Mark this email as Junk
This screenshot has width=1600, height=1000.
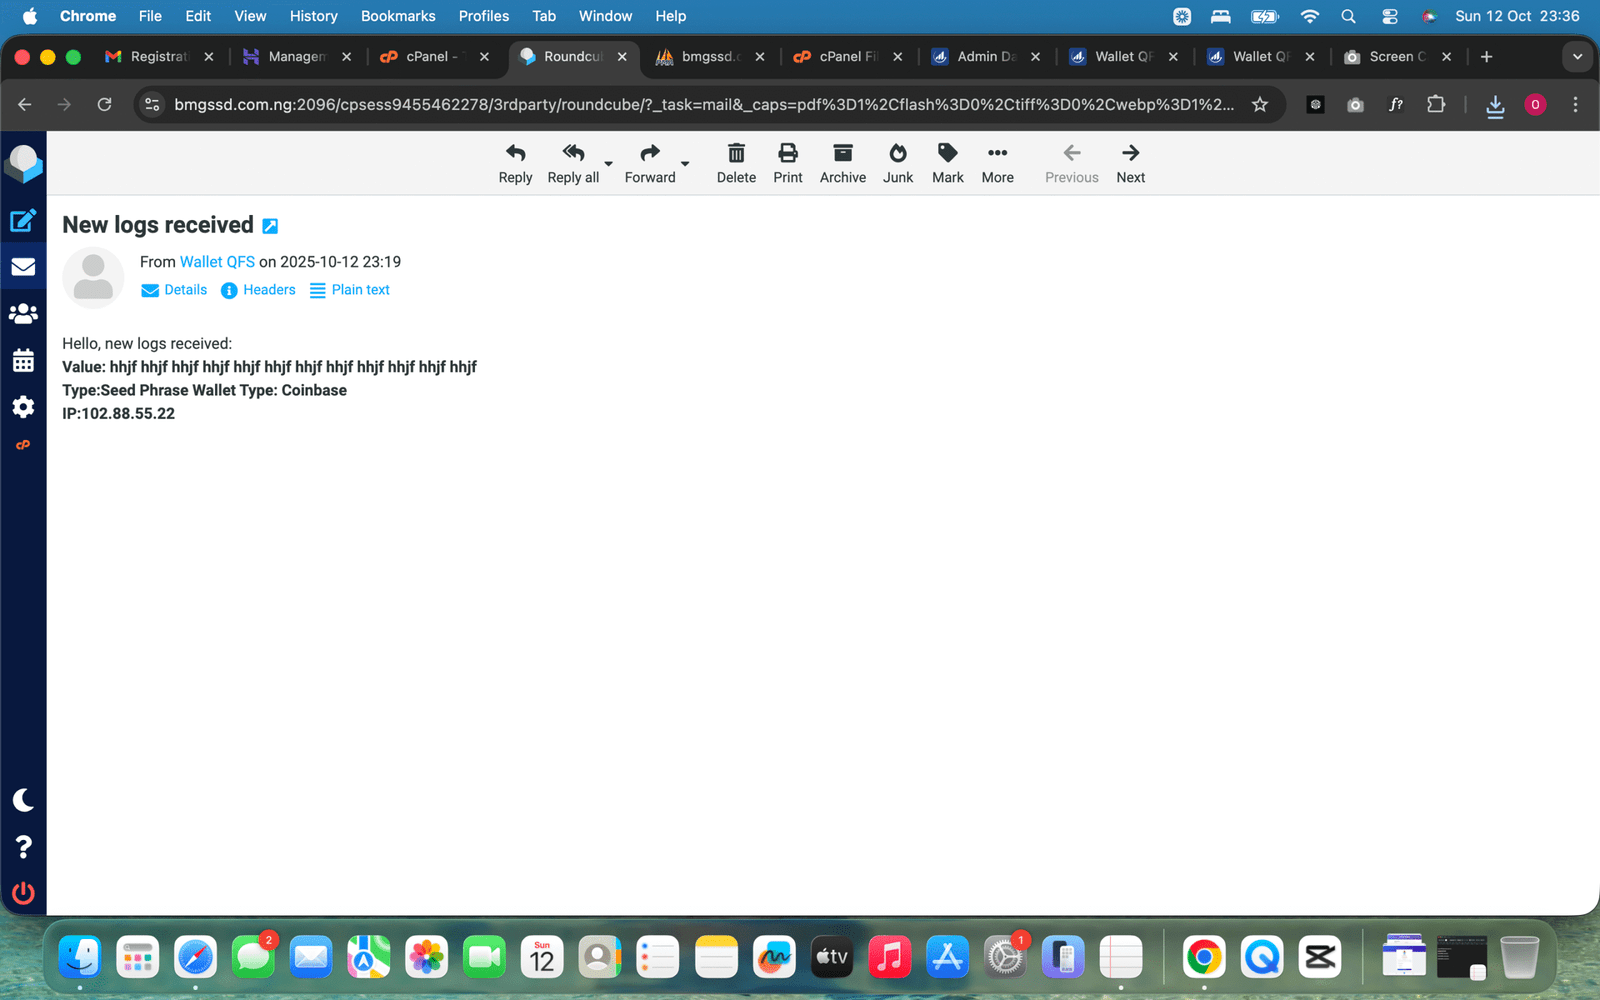(897, 163)
